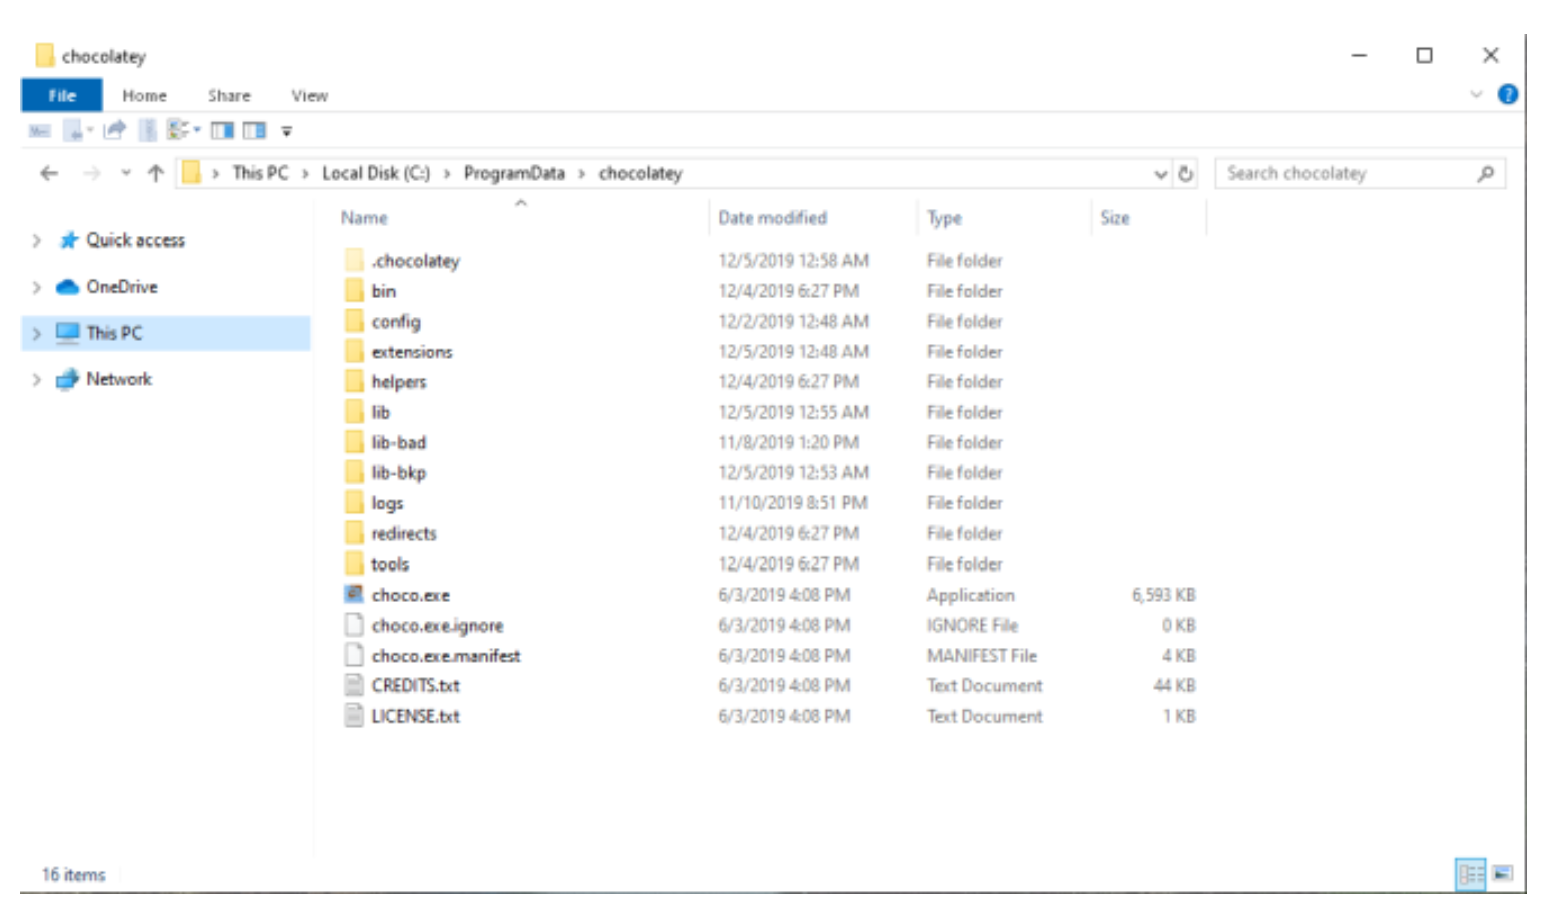The image size is (1554, 917).
Task: Click the chocolatey breadcrumb segment
Action: [x=640, y=173]
